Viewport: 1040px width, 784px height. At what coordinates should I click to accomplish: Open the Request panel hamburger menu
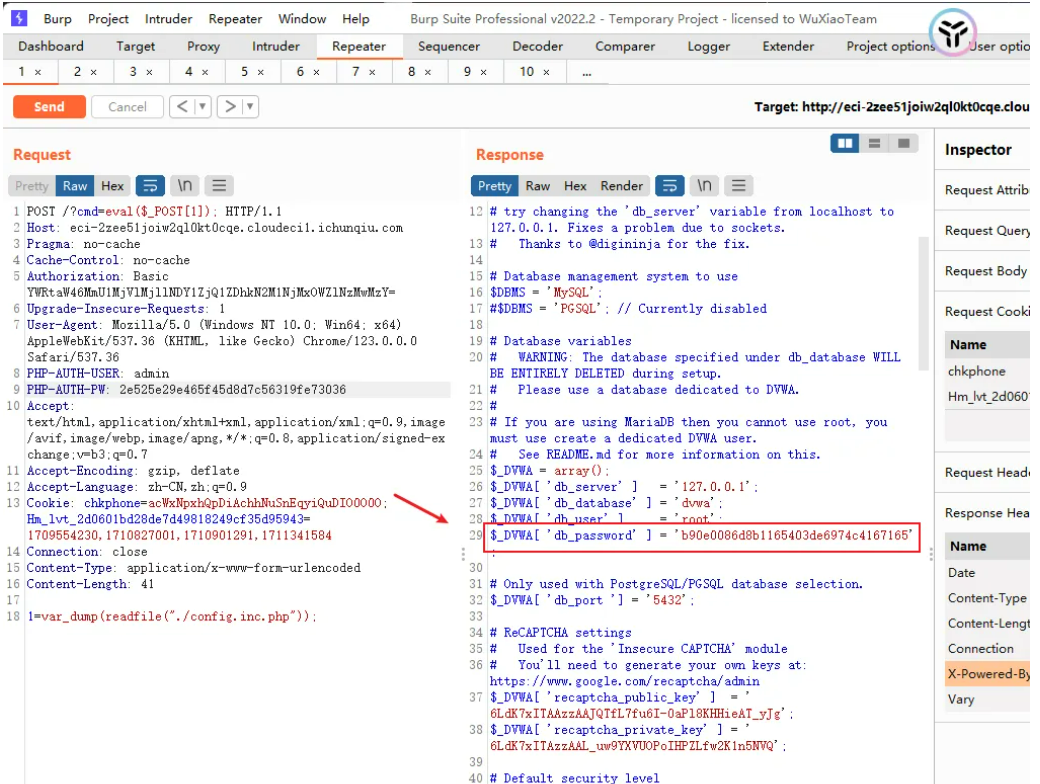pyautogui.click(x=220, y=186)
